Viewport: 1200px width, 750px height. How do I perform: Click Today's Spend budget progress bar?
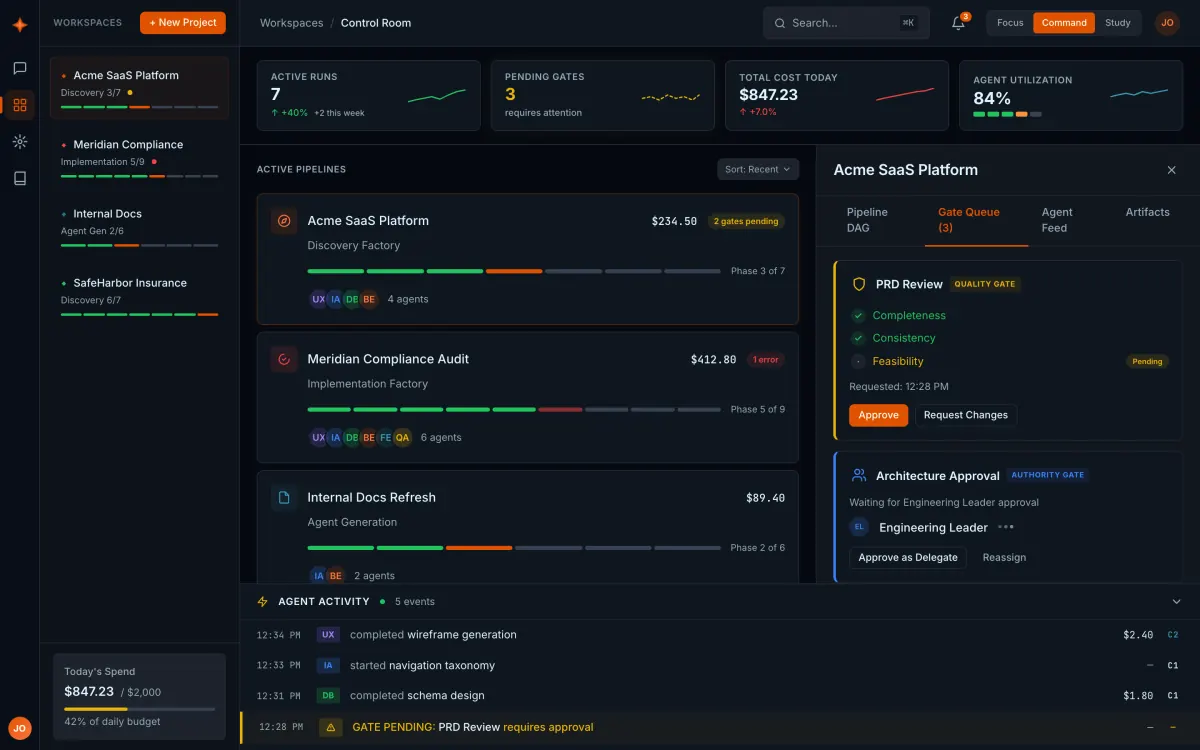pyautogui.click(x=139, y=709)
